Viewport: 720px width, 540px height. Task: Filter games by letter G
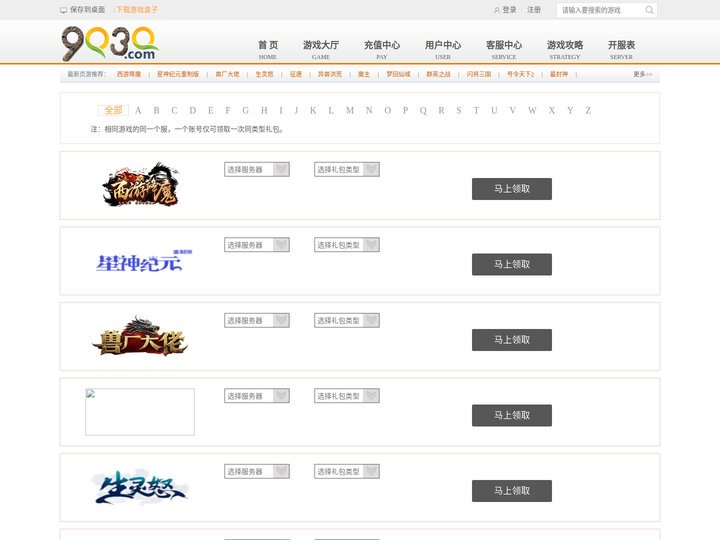pyautogui.click(x=246, y=111)
